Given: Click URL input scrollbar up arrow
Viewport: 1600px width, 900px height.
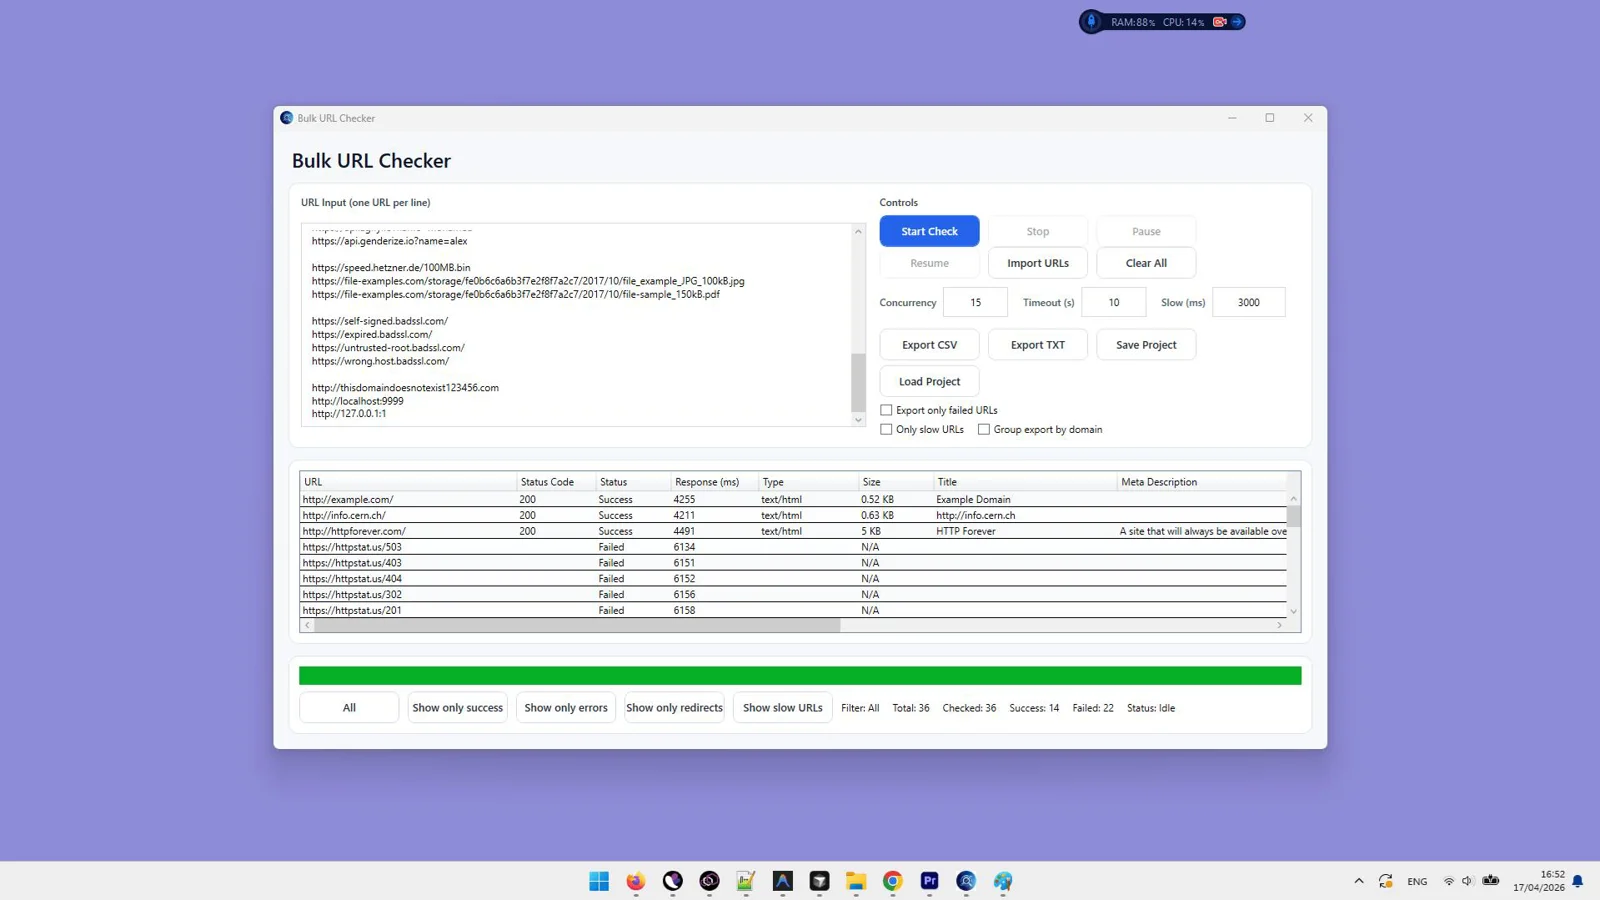Looking at the screenshot, I should pos(858,232).
